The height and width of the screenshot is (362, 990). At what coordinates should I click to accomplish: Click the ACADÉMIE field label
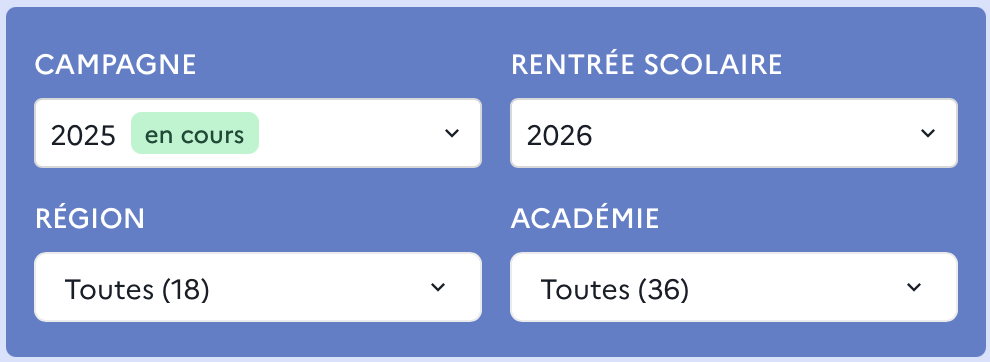tap(585, 218)
